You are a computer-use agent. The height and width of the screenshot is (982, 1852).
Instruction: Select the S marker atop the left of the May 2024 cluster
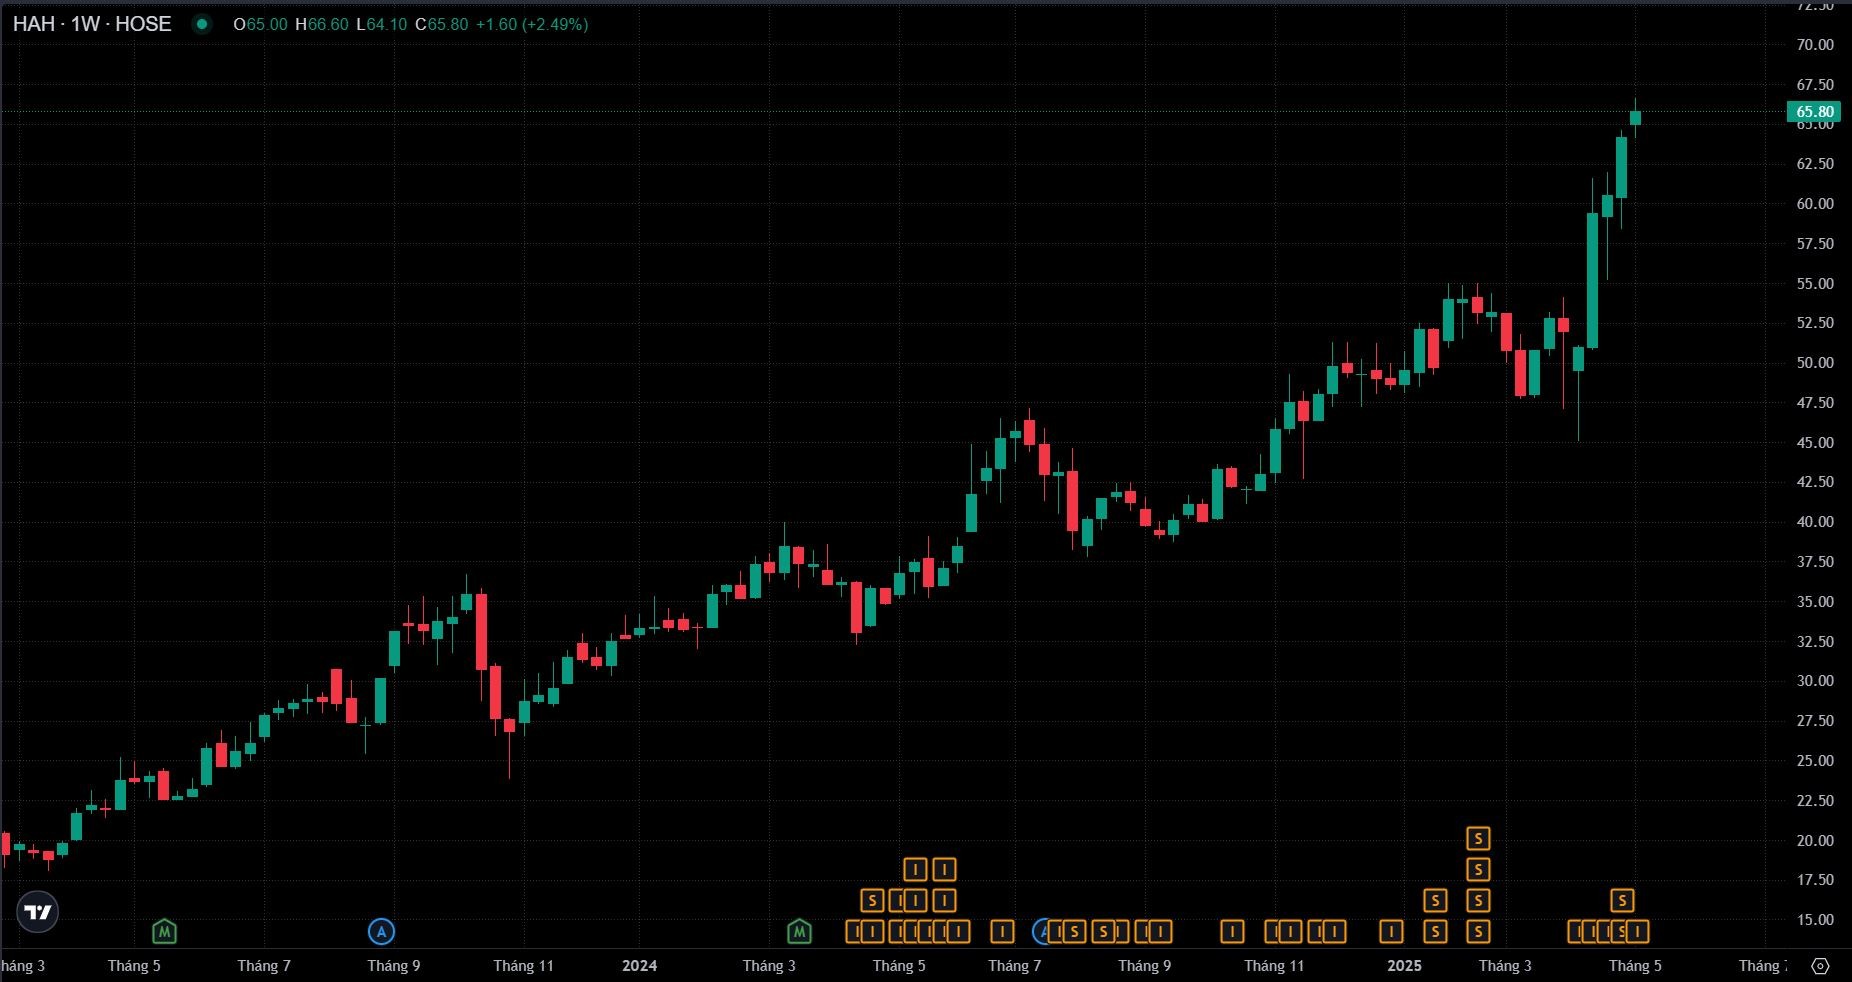tap(872, 901)
